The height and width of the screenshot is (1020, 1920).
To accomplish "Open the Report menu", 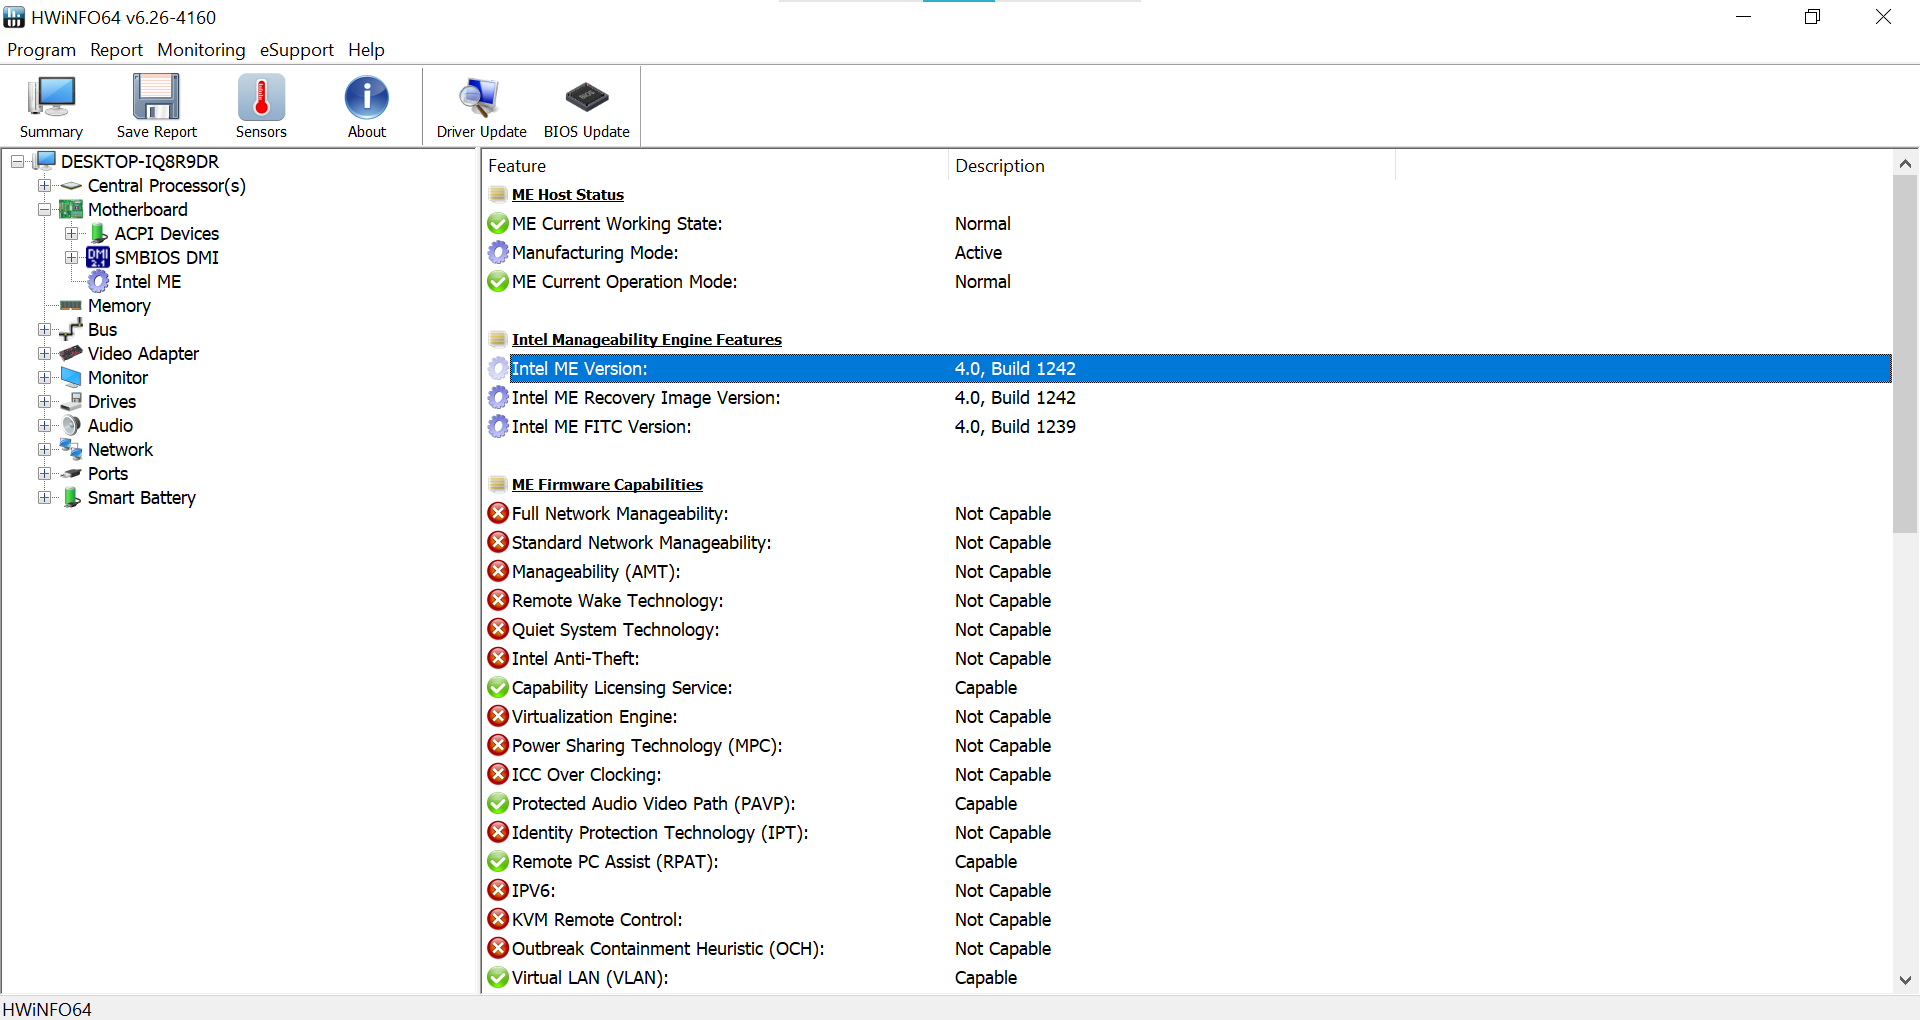I will tap(116, 50).
